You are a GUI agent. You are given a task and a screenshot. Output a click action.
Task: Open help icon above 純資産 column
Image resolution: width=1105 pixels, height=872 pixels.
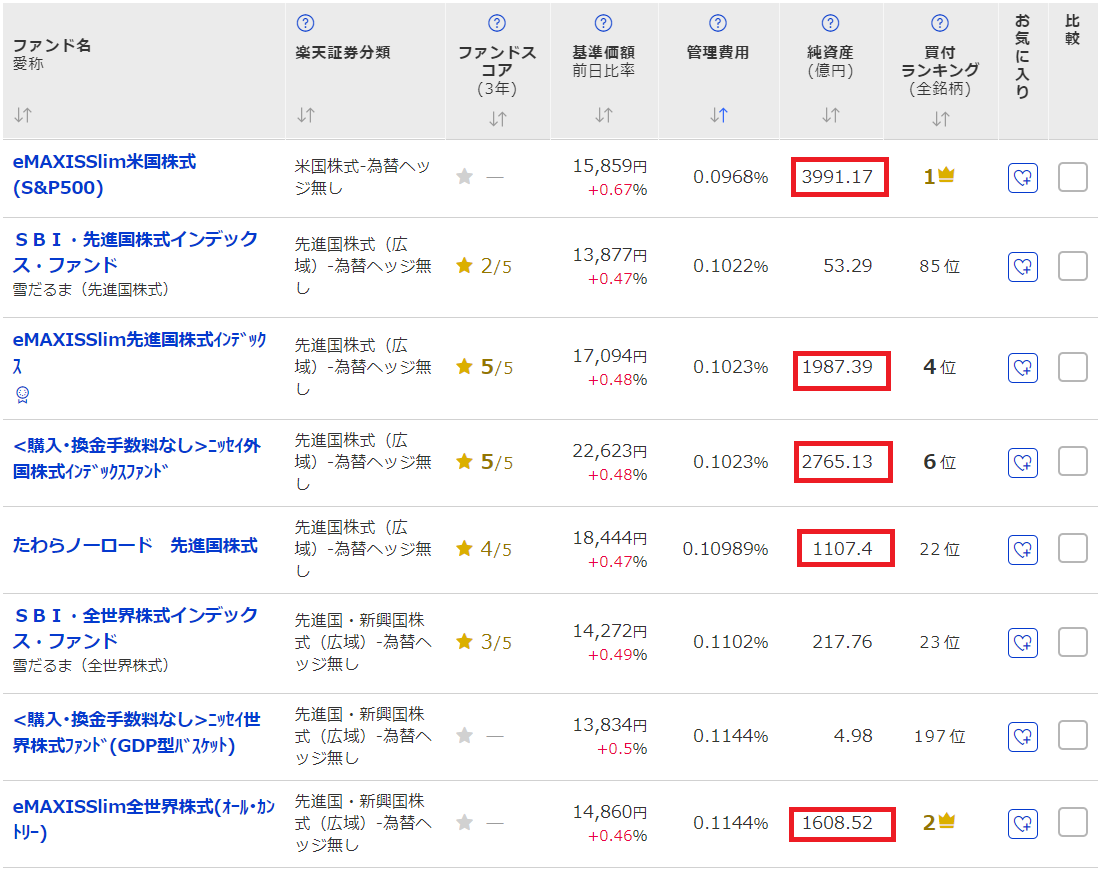[x=830, y=23]
